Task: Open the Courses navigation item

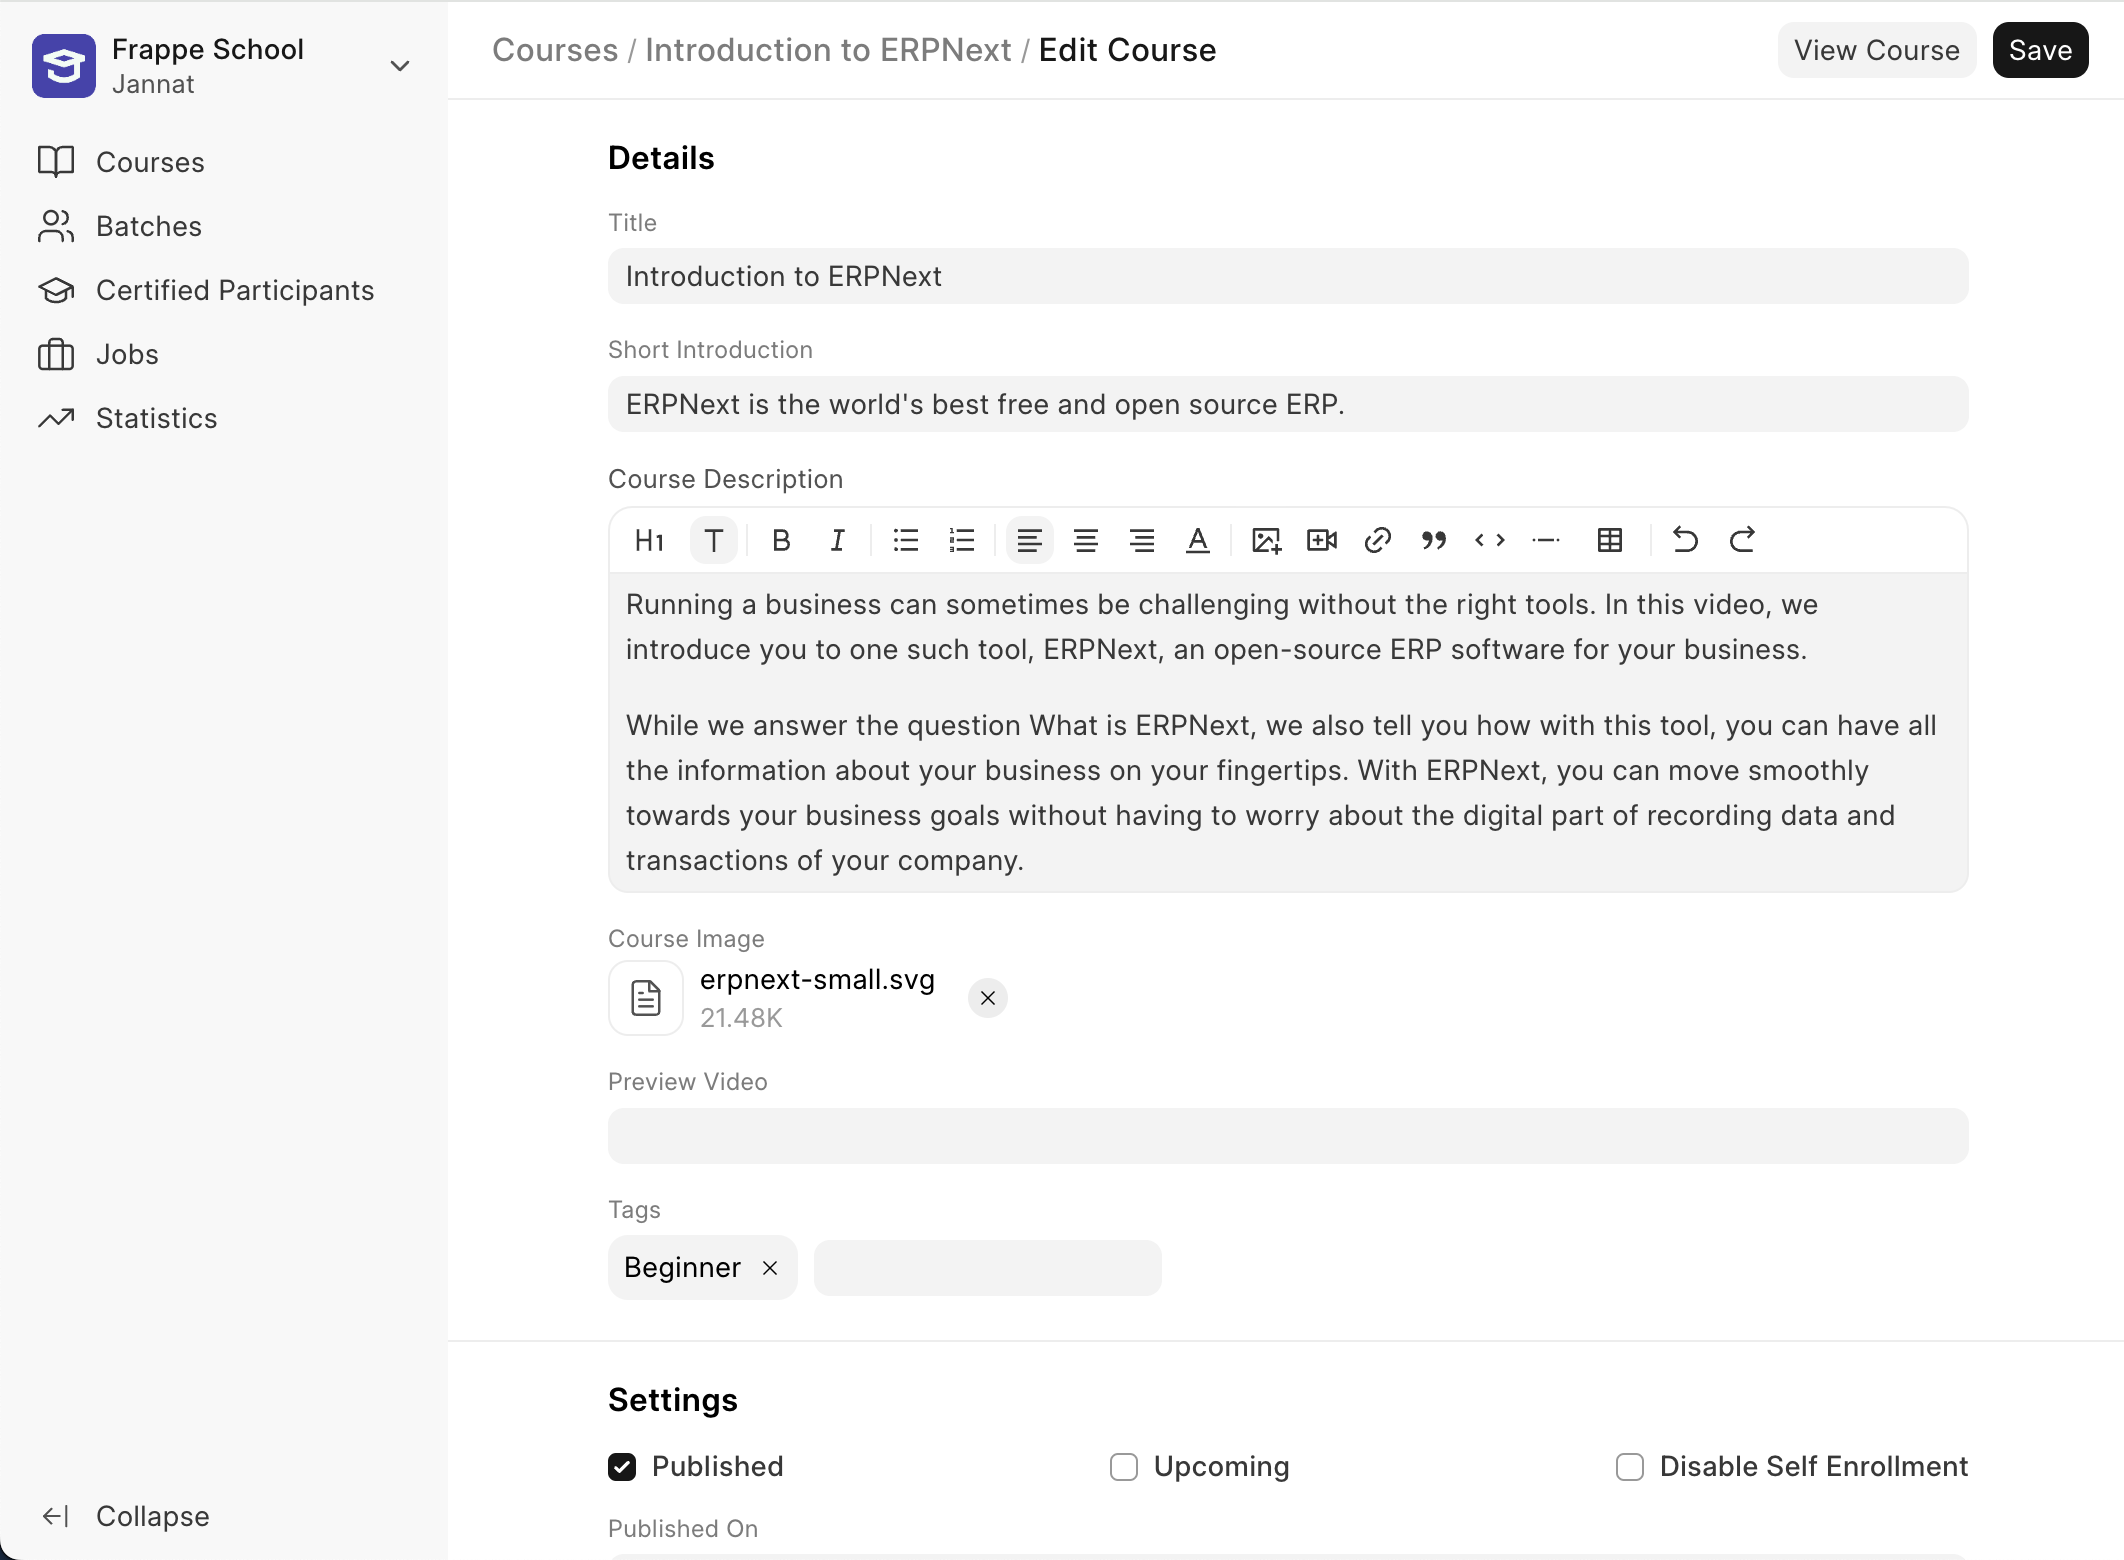Action: (x=152, y=162)
